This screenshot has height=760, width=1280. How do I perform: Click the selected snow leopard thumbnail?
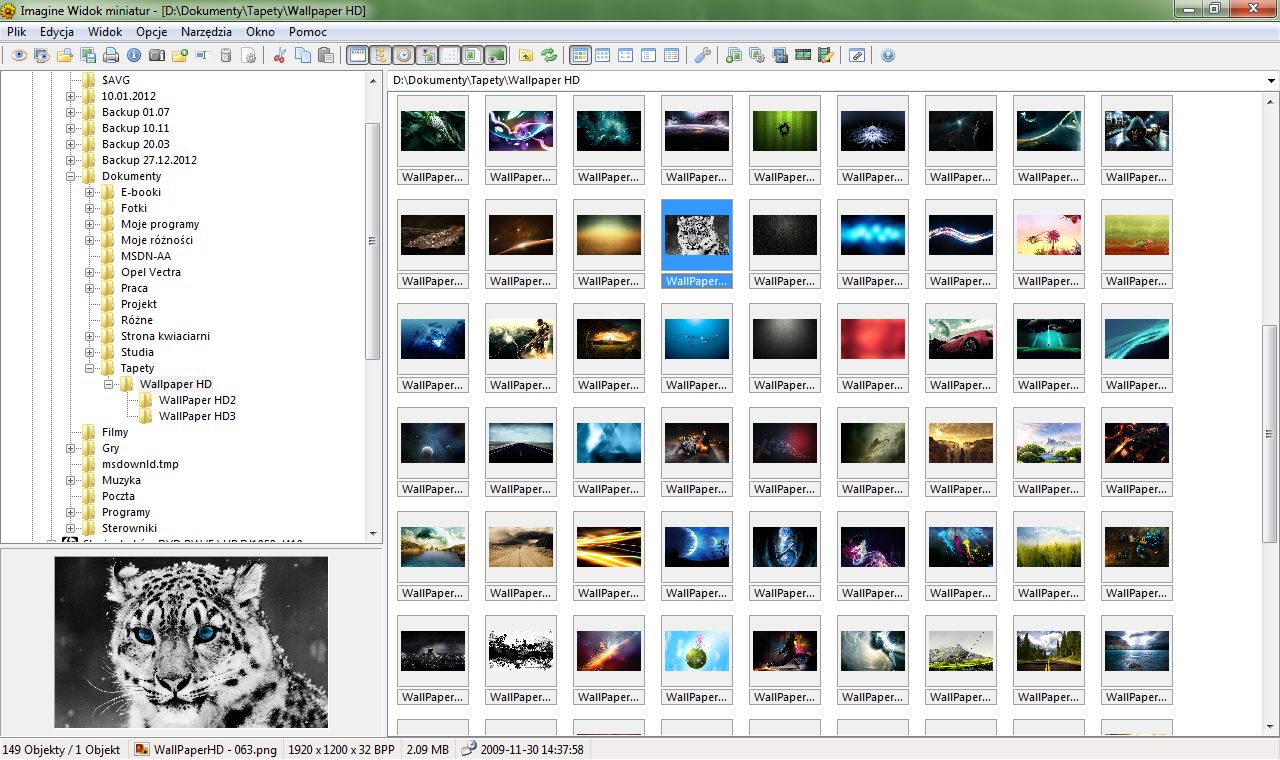[697, 235]
